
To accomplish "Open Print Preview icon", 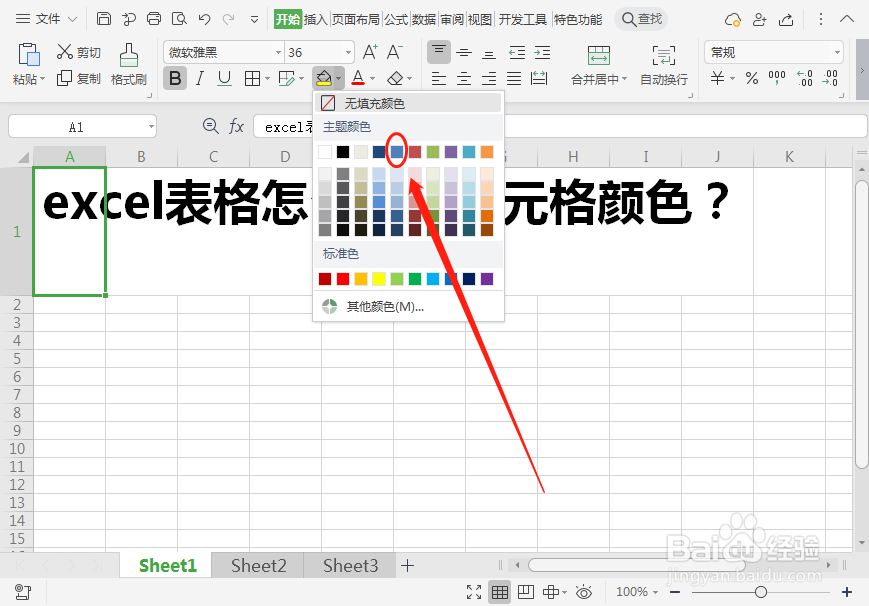I will [x=179, y=19].
